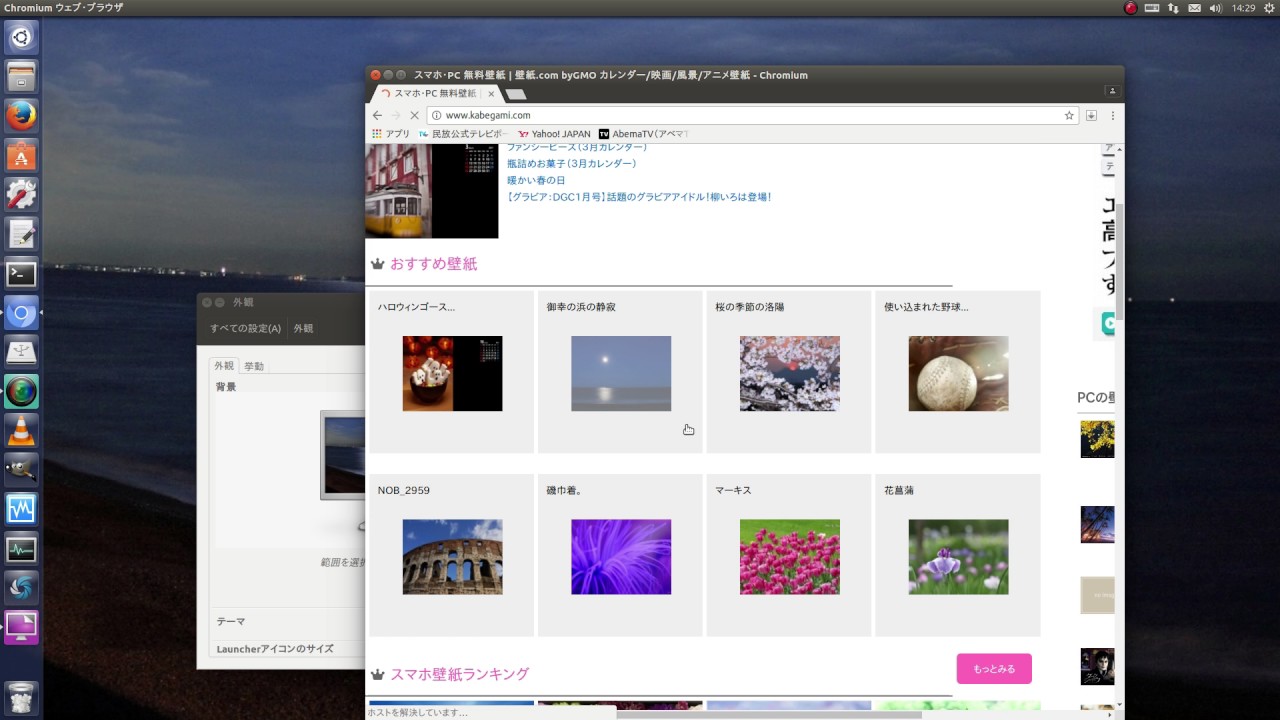Screen dimensions: 1280x720
Task: Click Launcherアイコンのサイズ label
Action: pos(275,649)
